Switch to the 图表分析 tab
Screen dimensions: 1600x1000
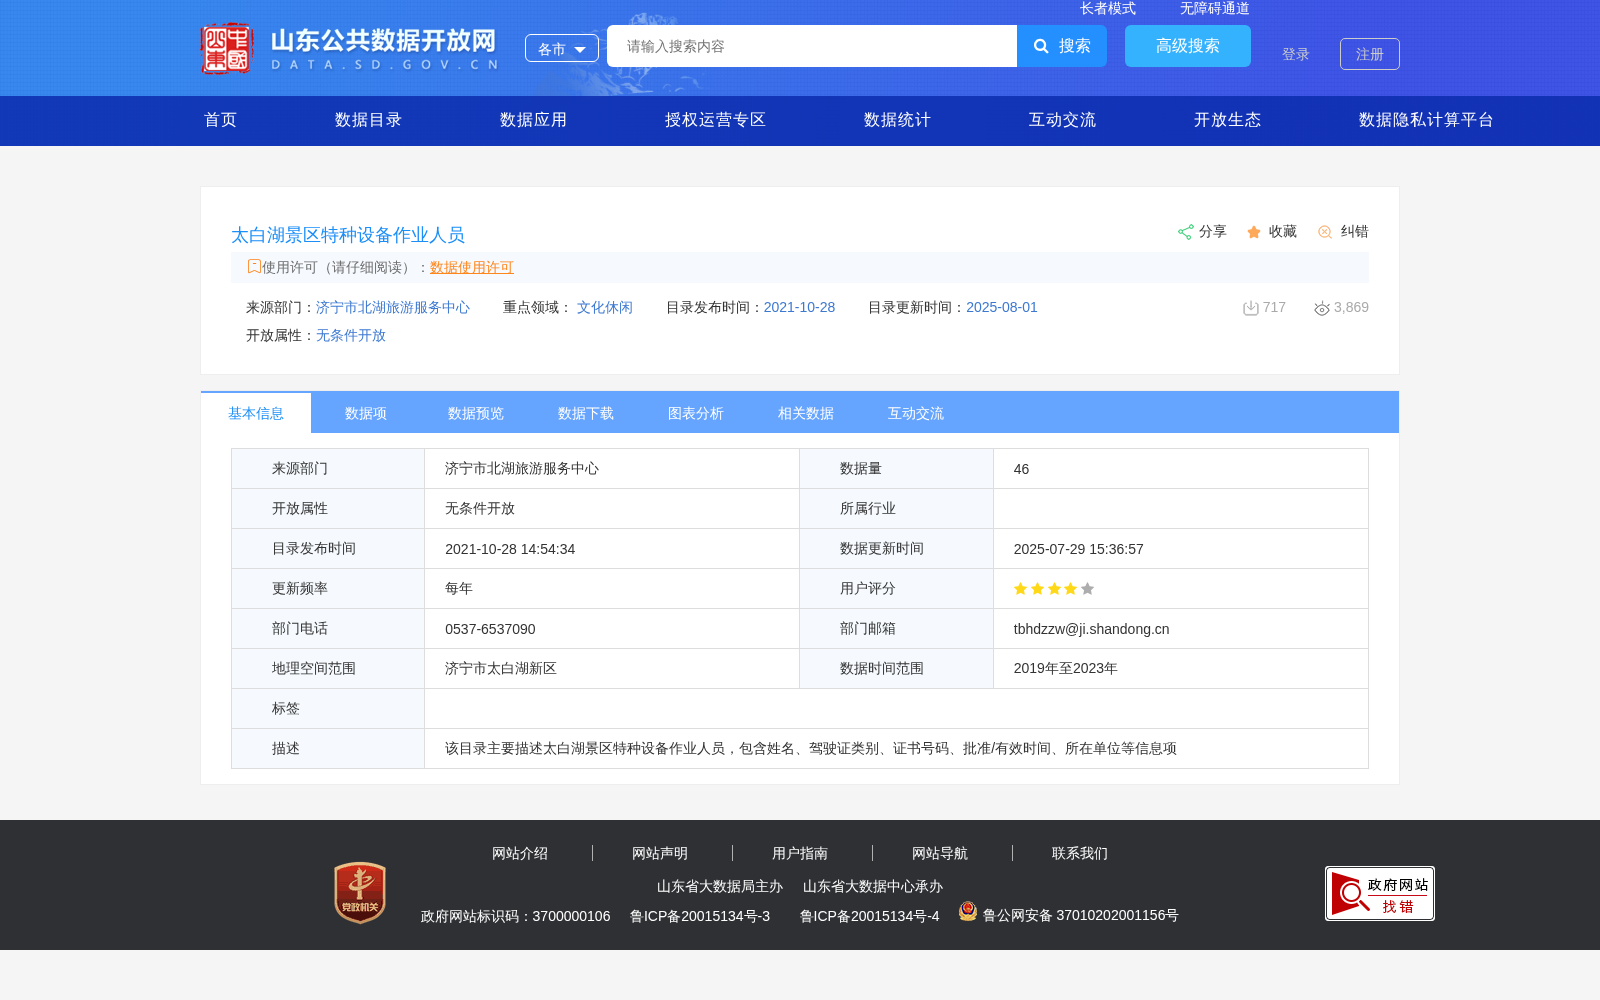696,413
